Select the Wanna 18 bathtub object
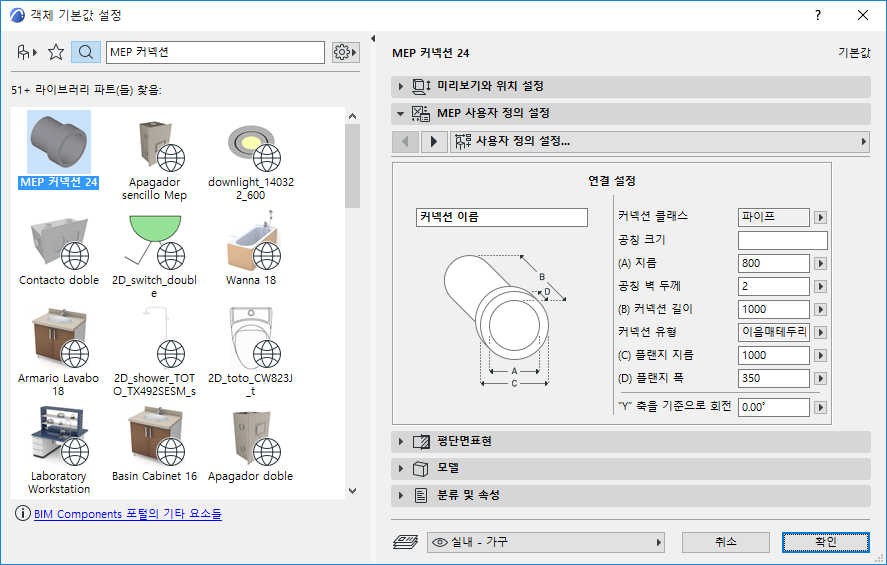The width and height of the screenshot is (887, 565). [x=251, y=249]
